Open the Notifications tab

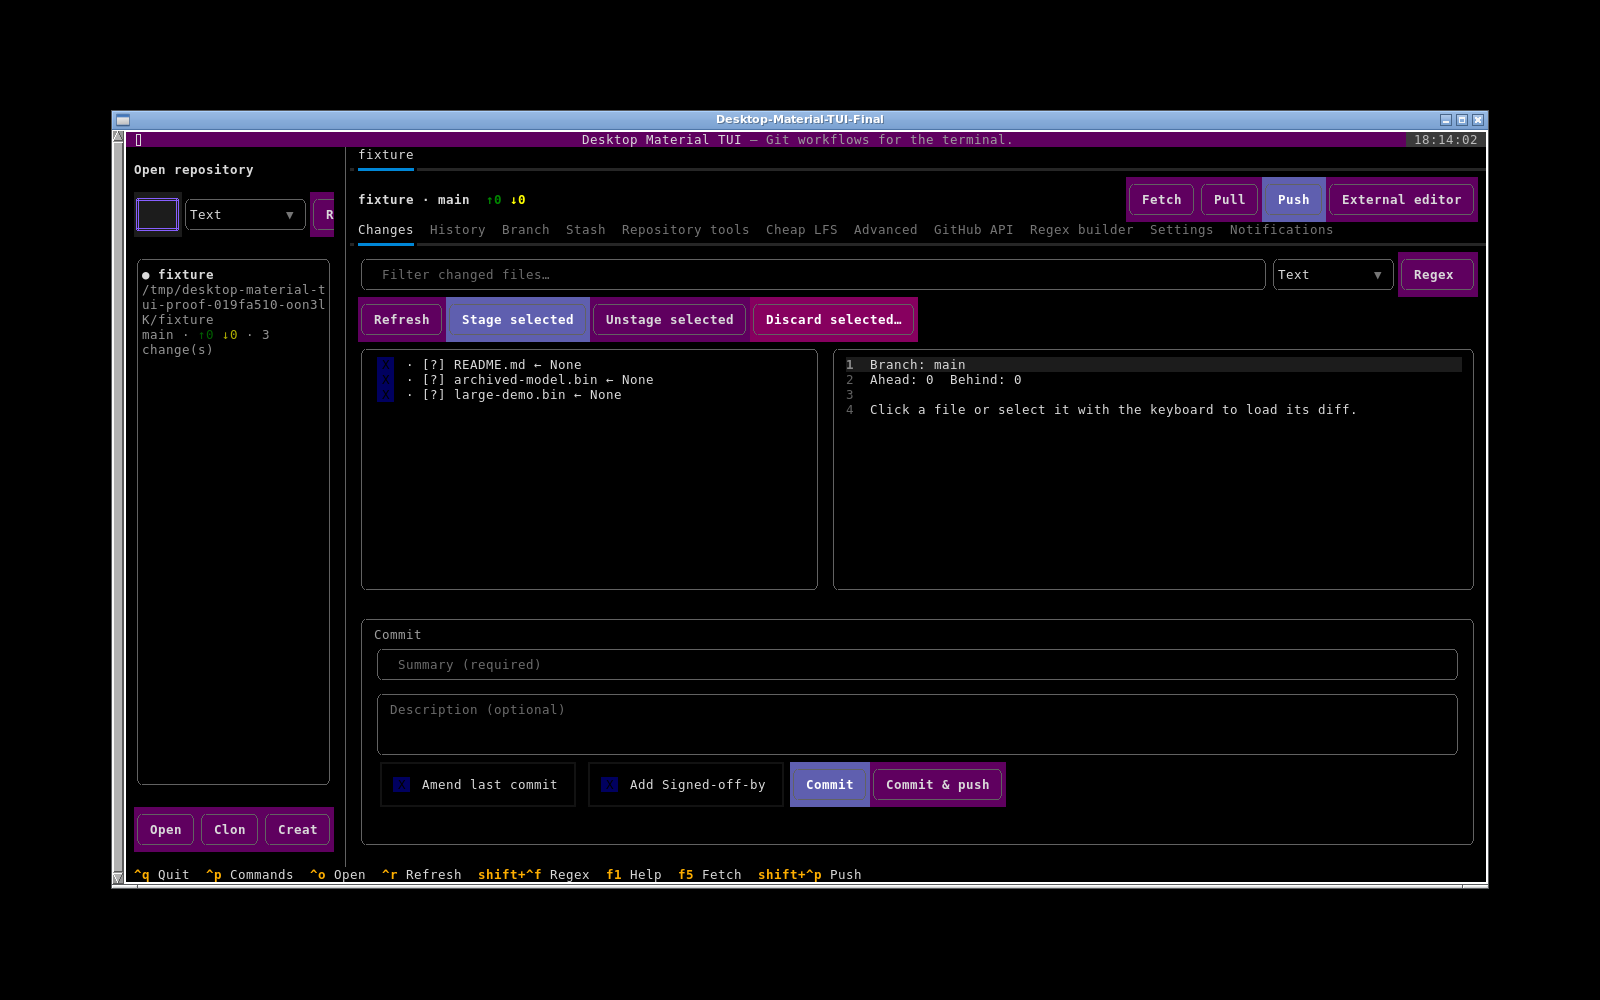(1282, 230)
